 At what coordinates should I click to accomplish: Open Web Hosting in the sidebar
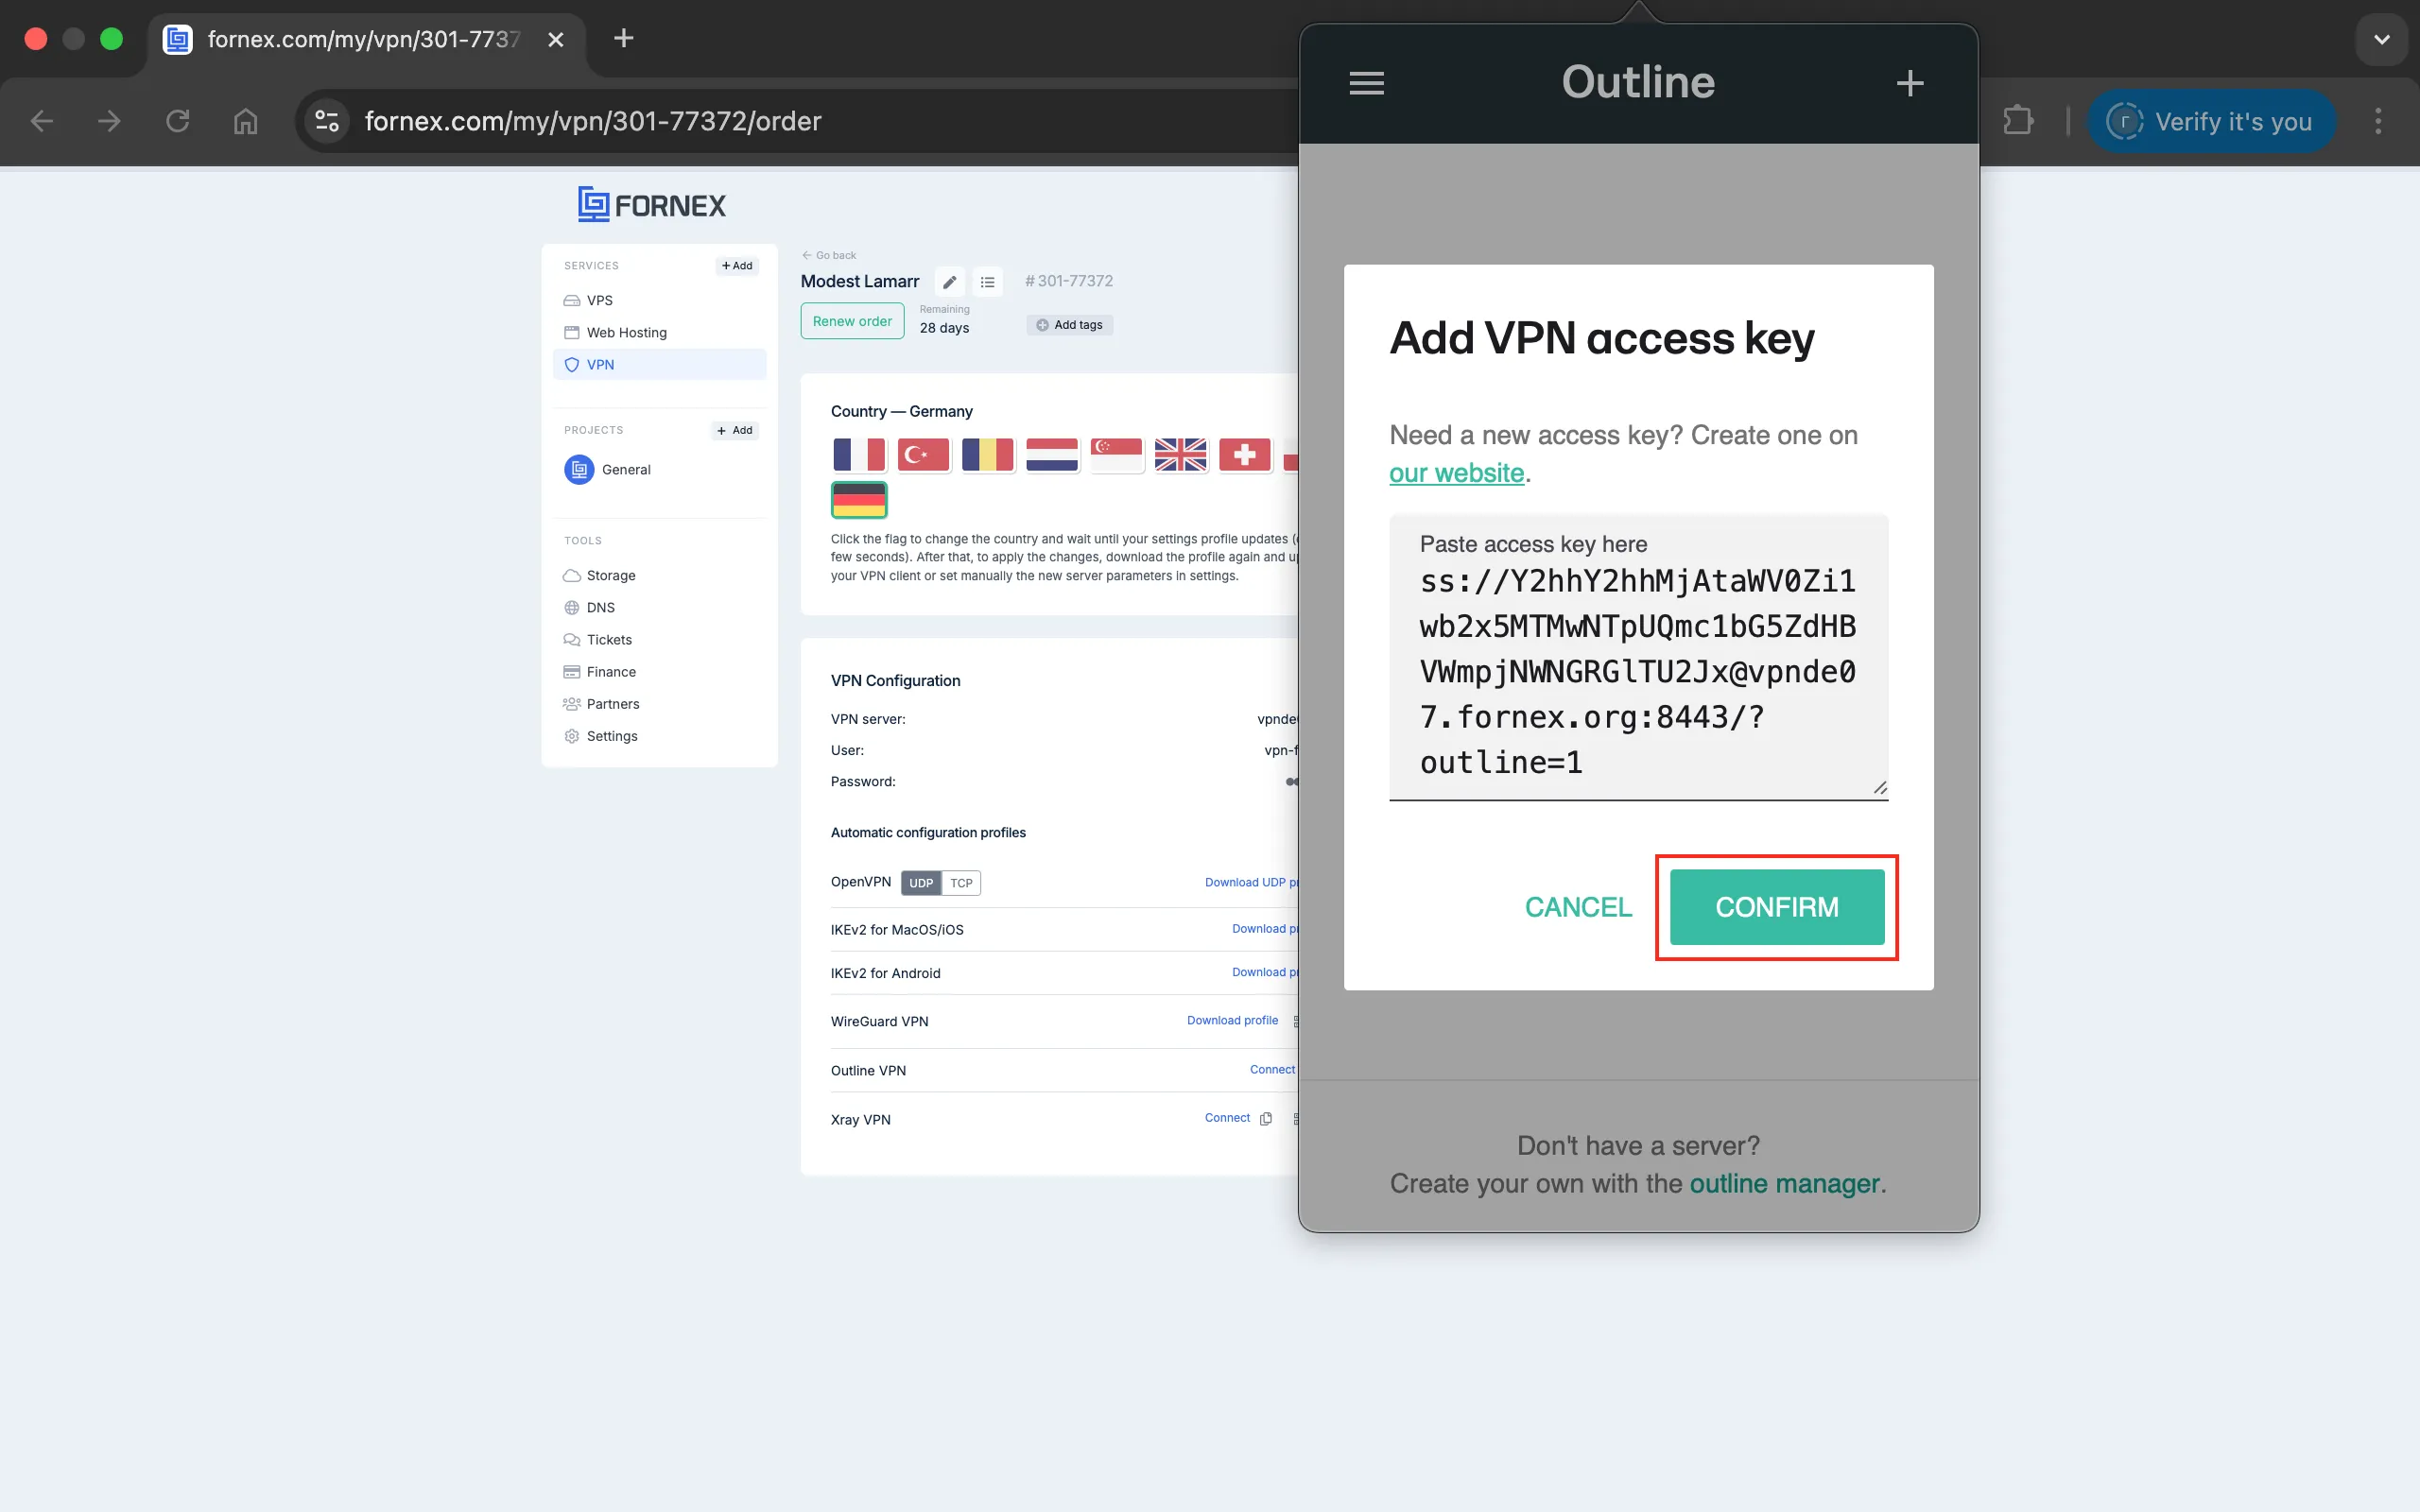coord(627,332)
